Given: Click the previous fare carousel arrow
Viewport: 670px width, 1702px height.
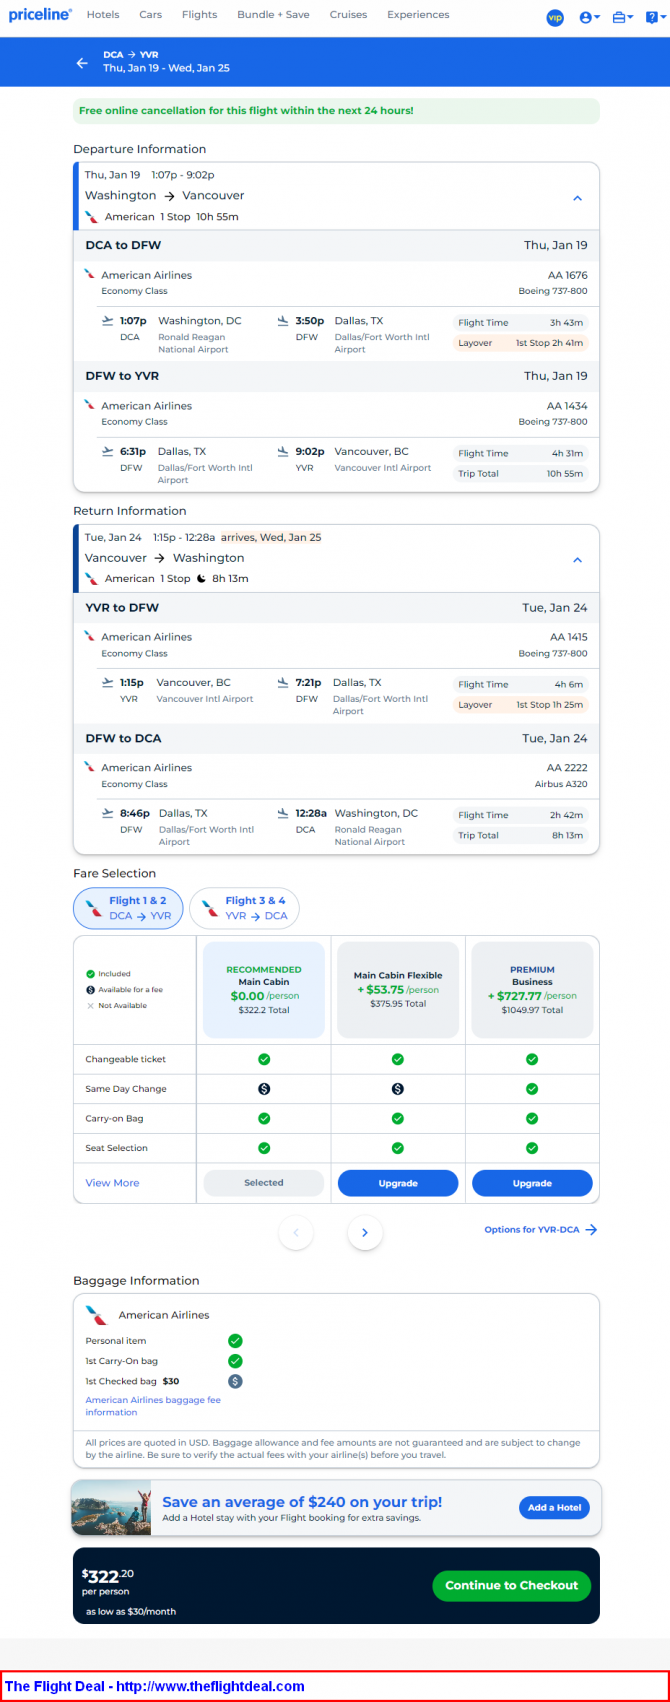Looking at the screenshot, I should click(296, 1233).
